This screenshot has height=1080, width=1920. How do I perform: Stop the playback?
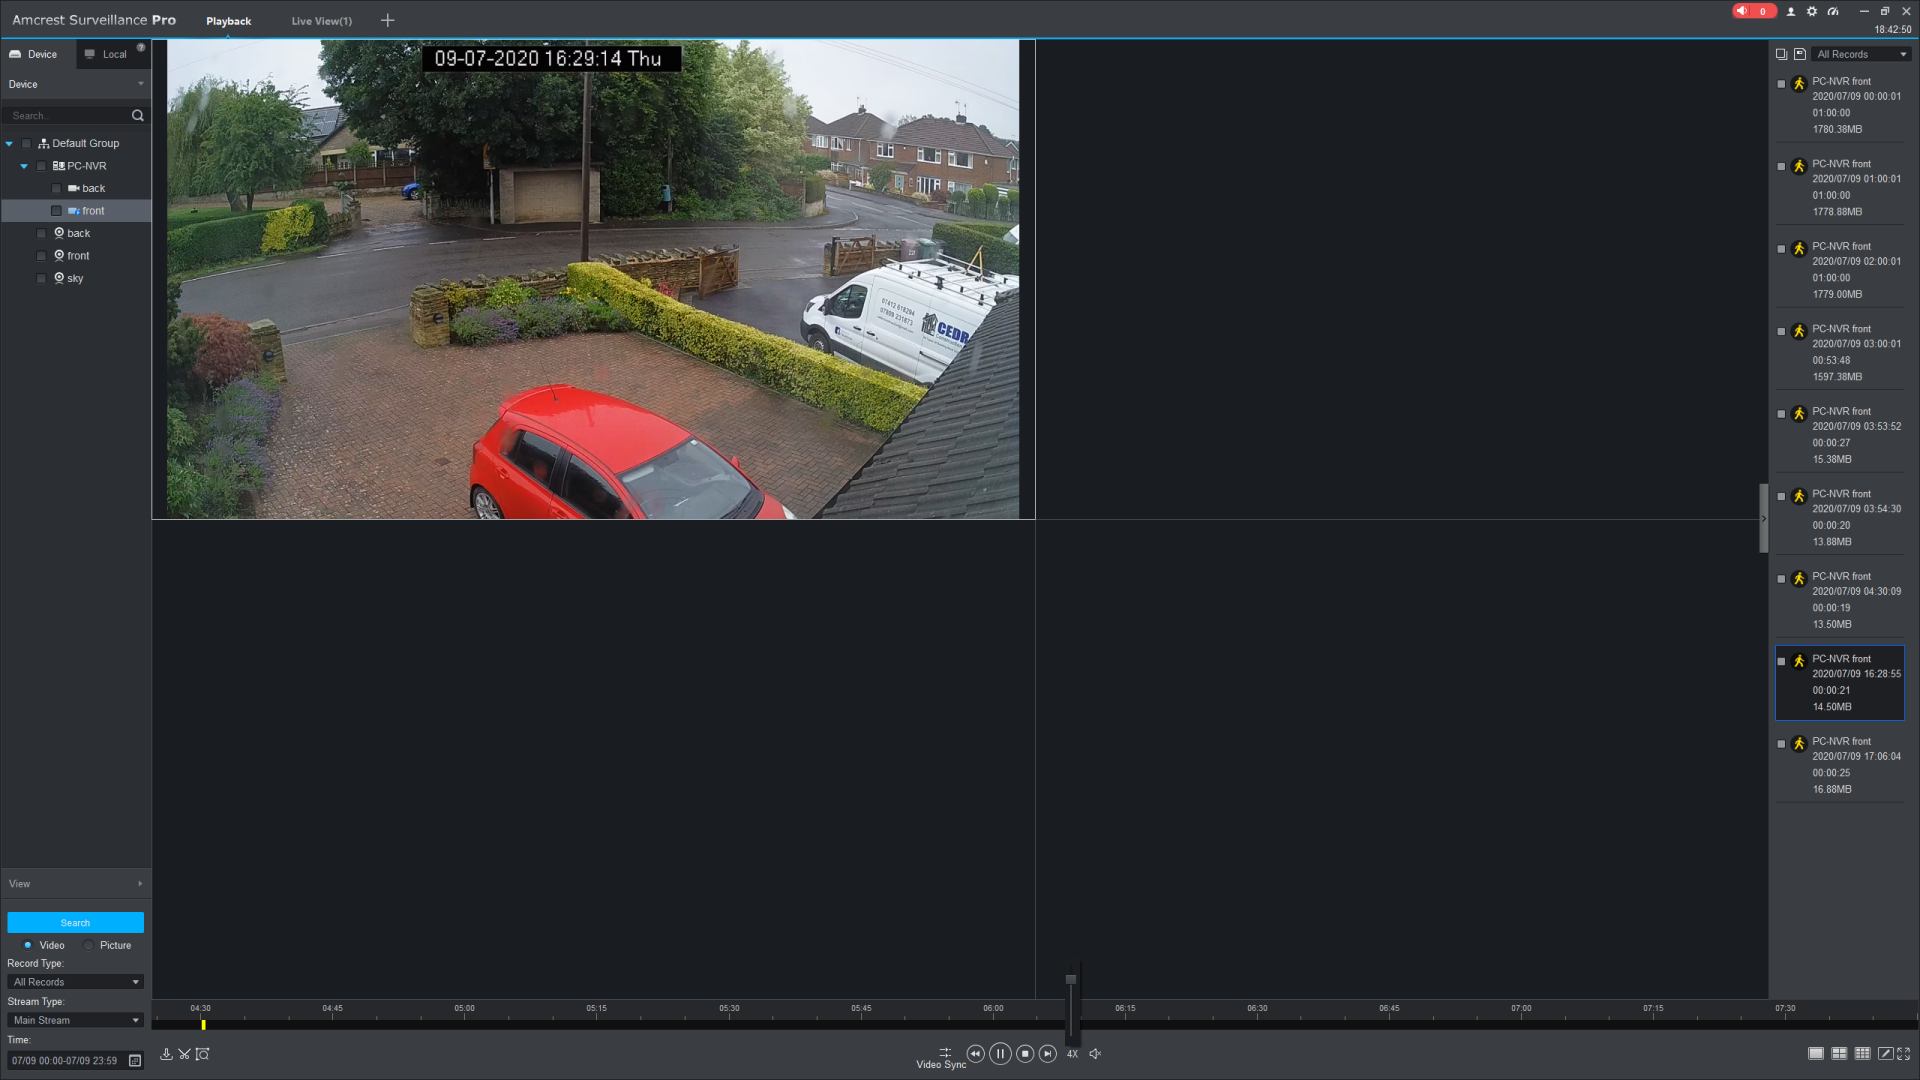pos(1025,1054)
